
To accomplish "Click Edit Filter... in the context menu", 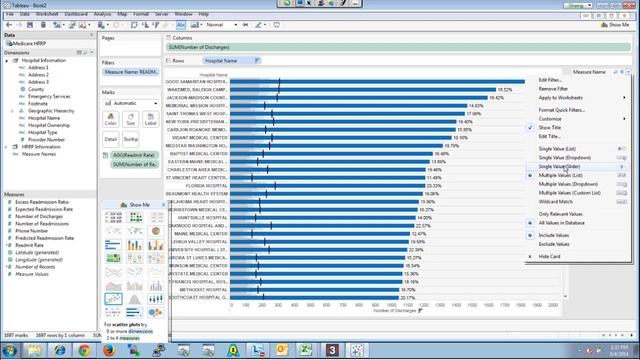I will pyautogui.click(x=550, y=80).
